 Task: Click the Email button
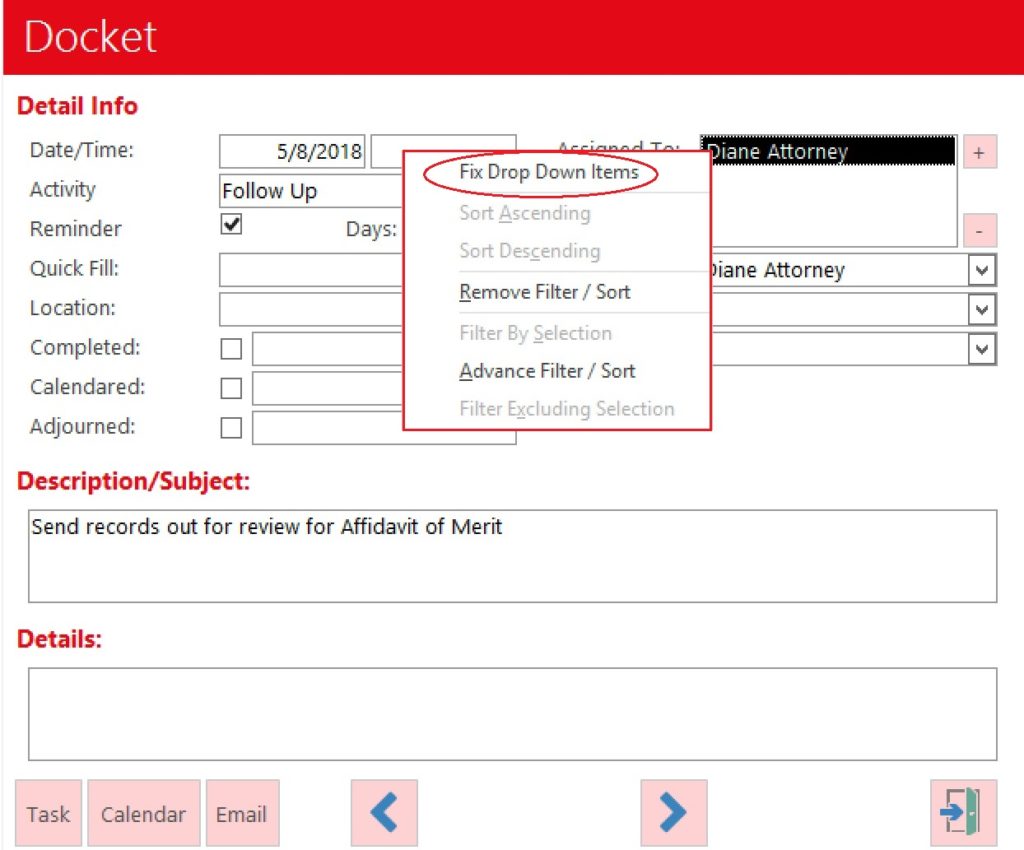242,812
